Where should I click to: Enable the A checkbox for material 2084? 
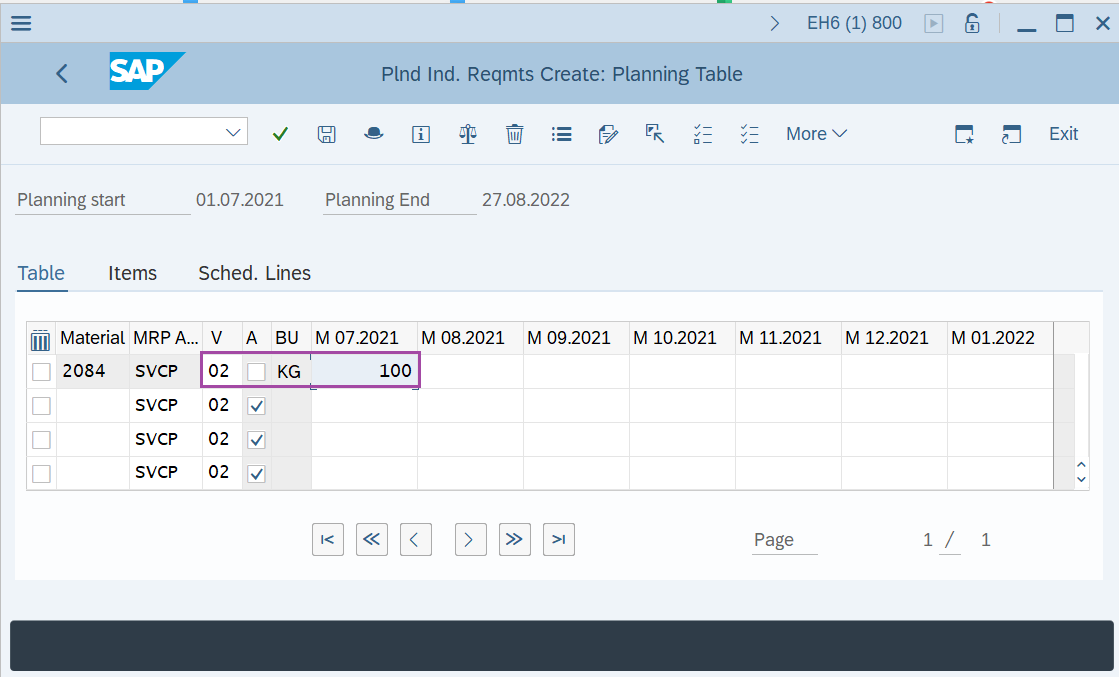(256, 370)
